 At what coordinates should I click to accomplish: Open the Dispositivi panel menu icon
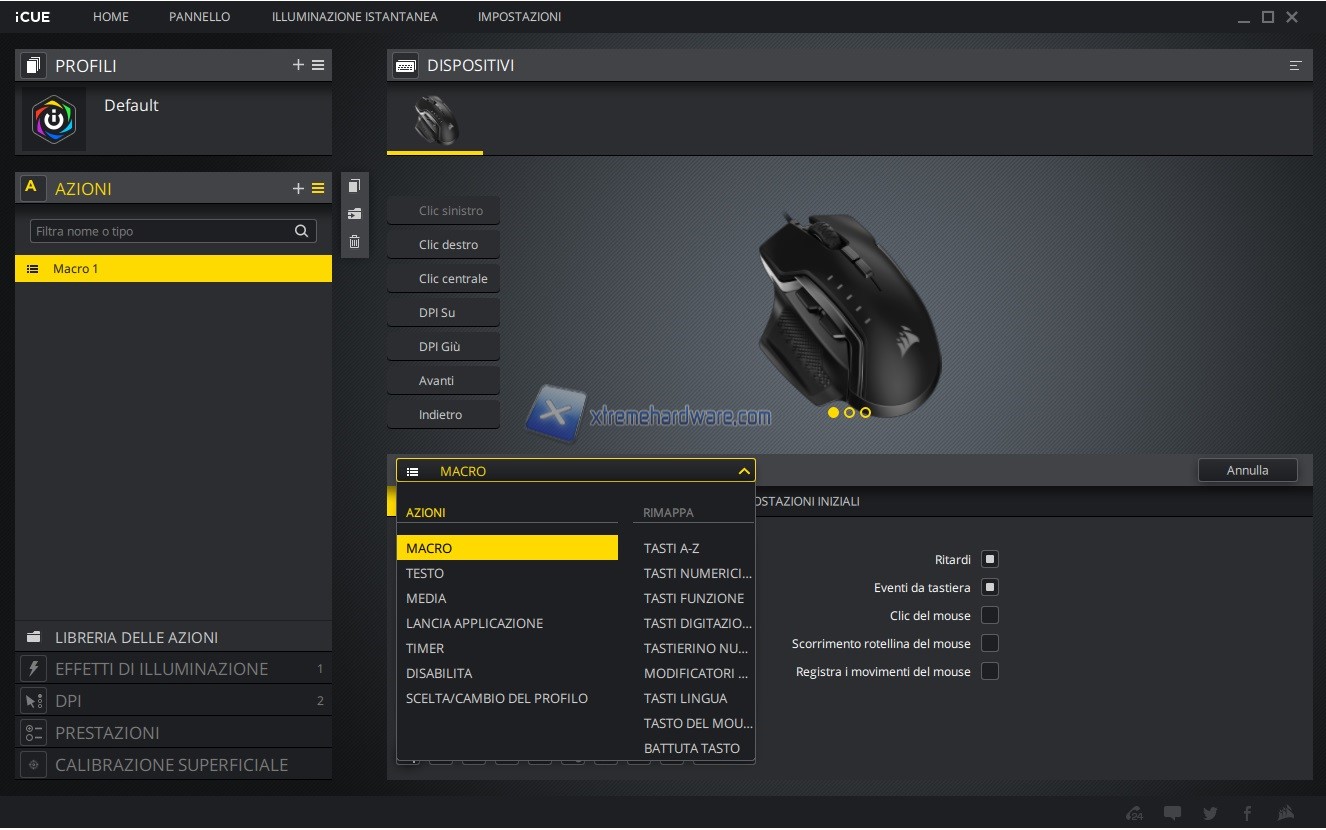[x=1295, y=66]
